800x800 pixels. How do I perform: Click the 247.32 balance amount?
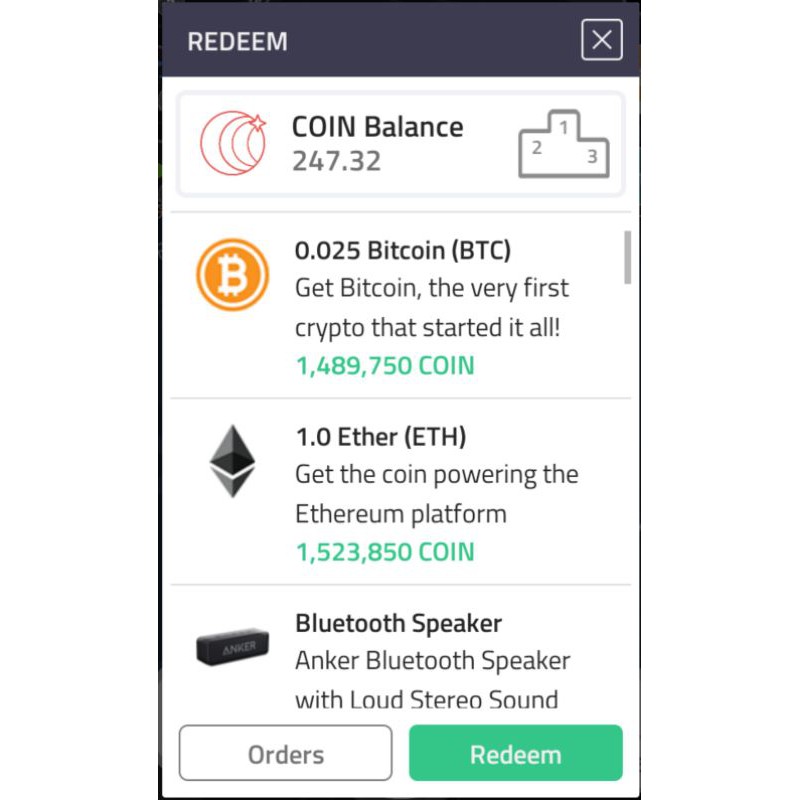(336, 161)
